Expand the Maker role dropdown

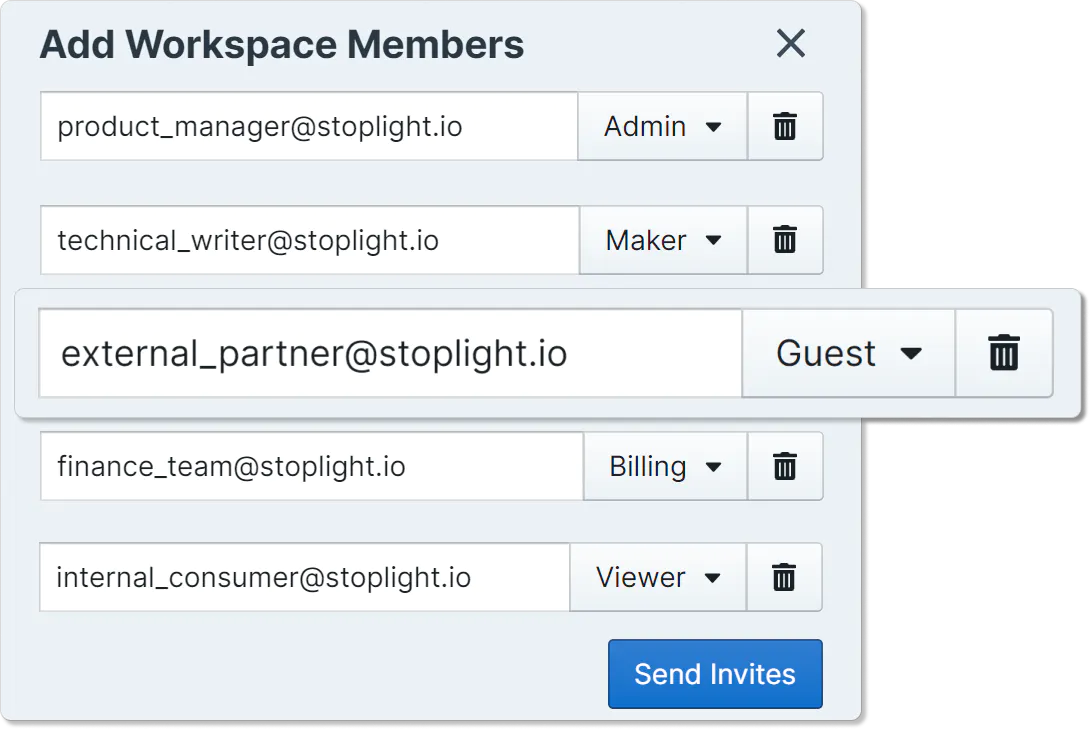click(x=663, y=240)
